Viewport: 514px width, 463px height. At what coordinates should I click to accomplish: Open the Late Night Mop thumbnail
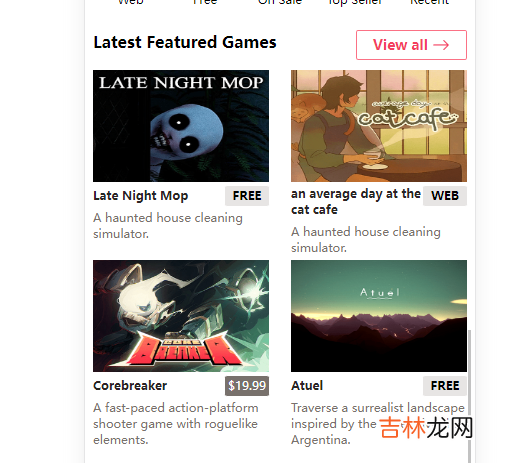coord(181,126)
